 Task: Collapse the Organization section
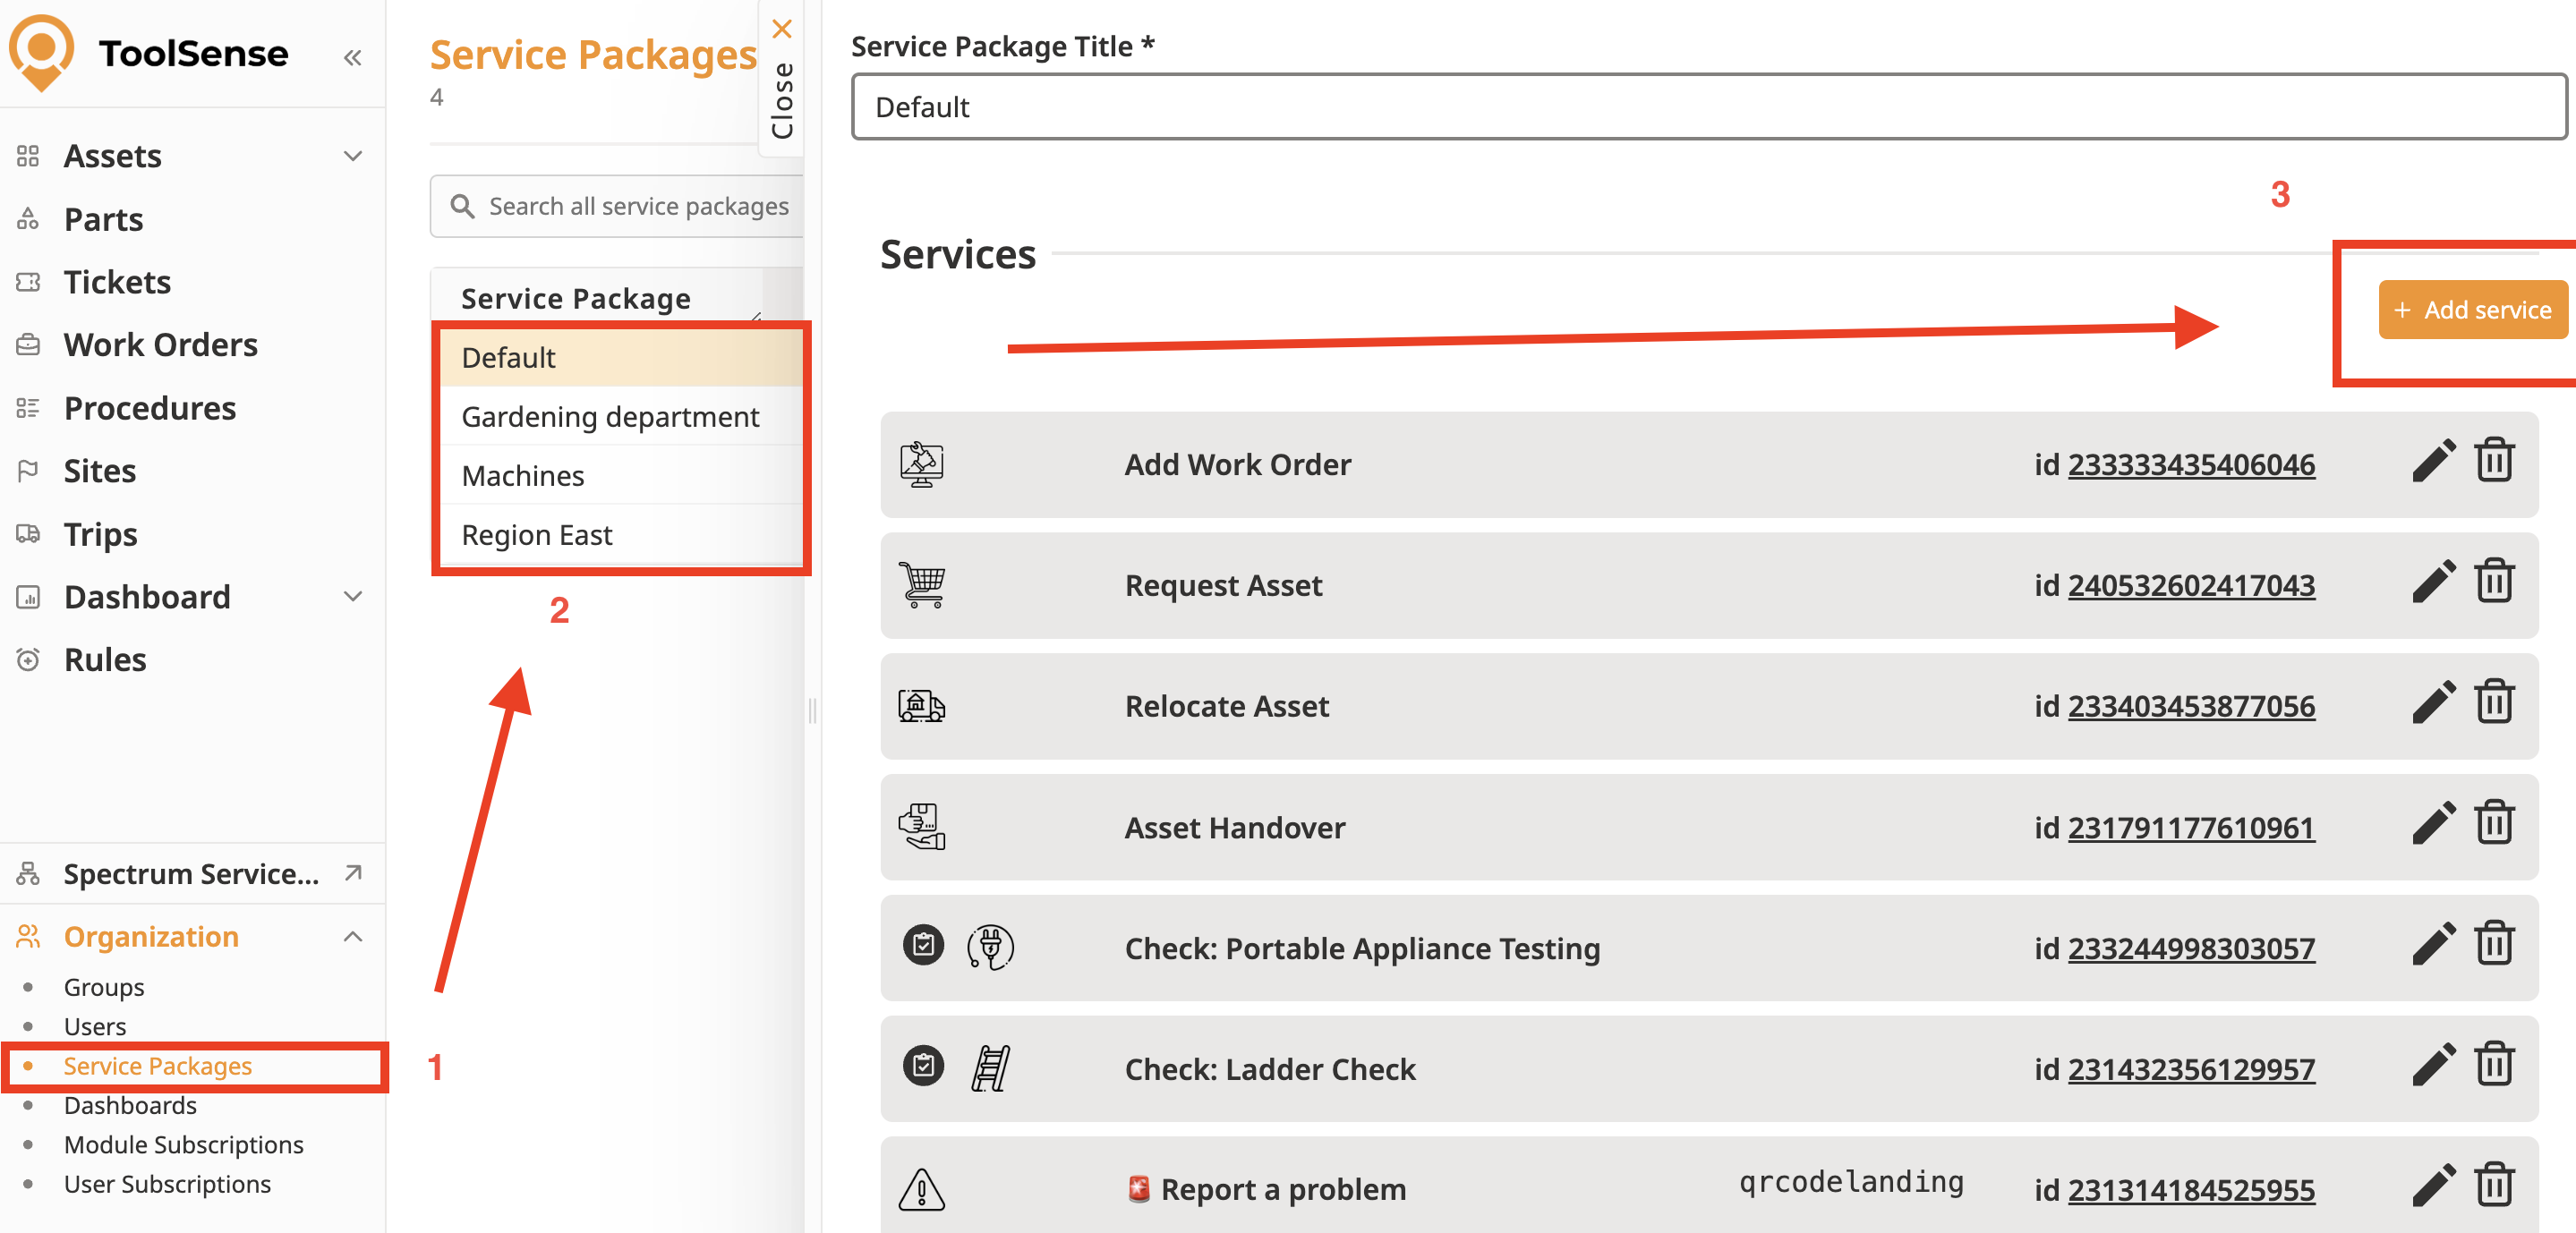[x=353, y=936]
